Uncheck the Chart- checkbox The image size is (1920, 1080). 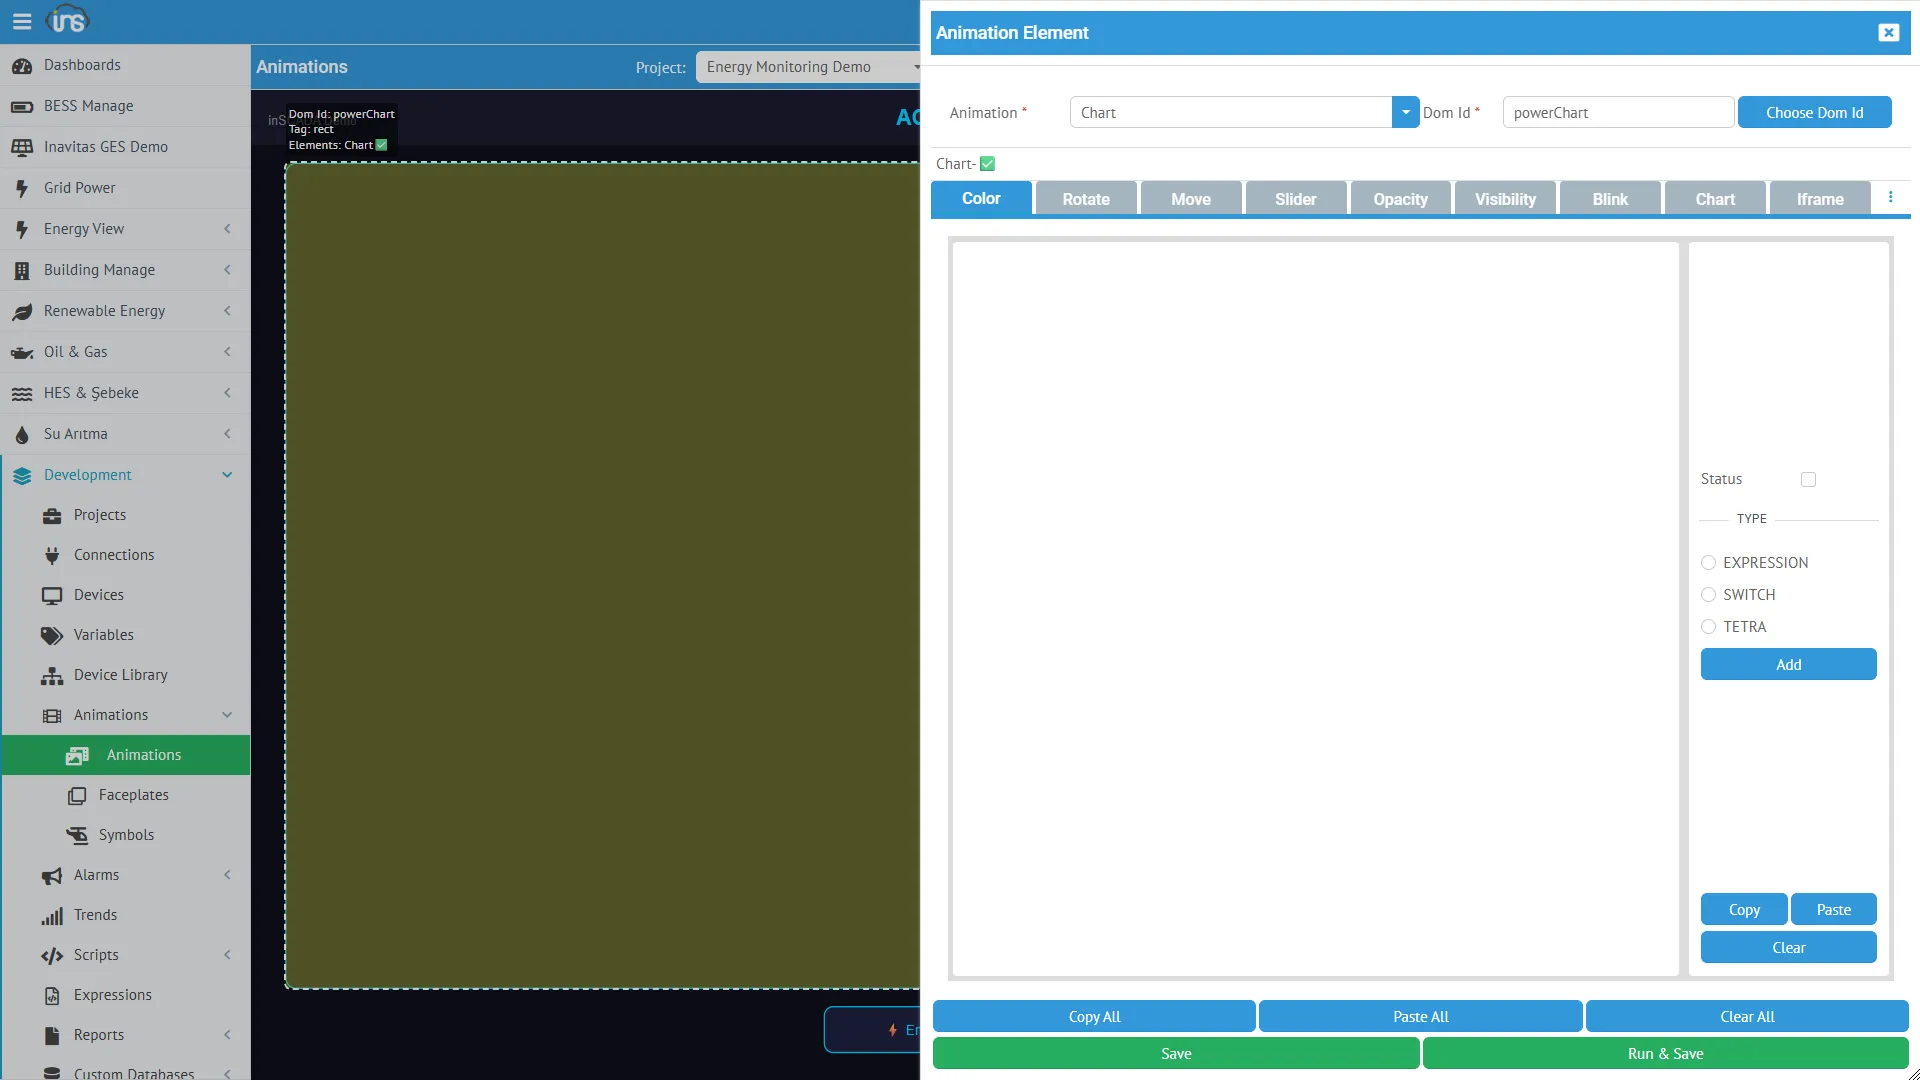(987, 163)
